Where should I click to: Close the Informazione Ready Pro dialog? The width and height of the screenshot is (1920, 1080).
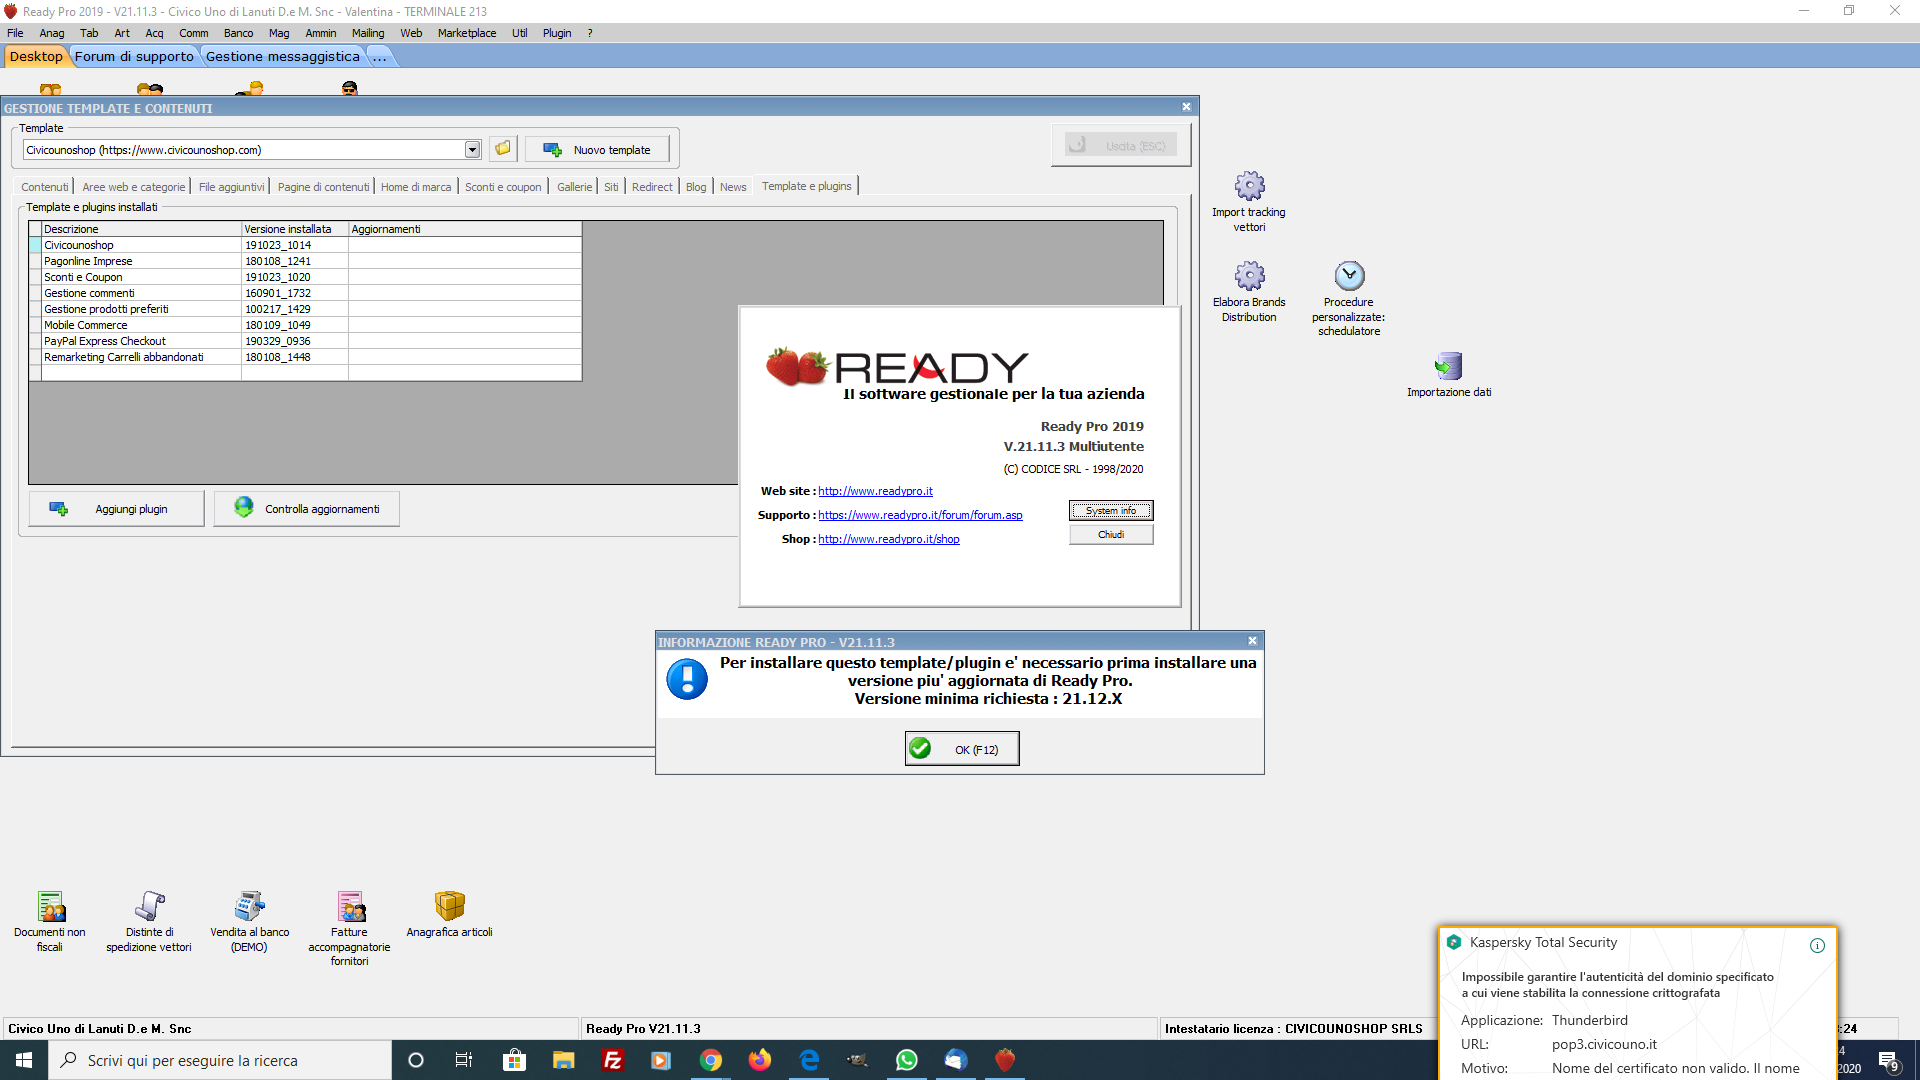1252,641
